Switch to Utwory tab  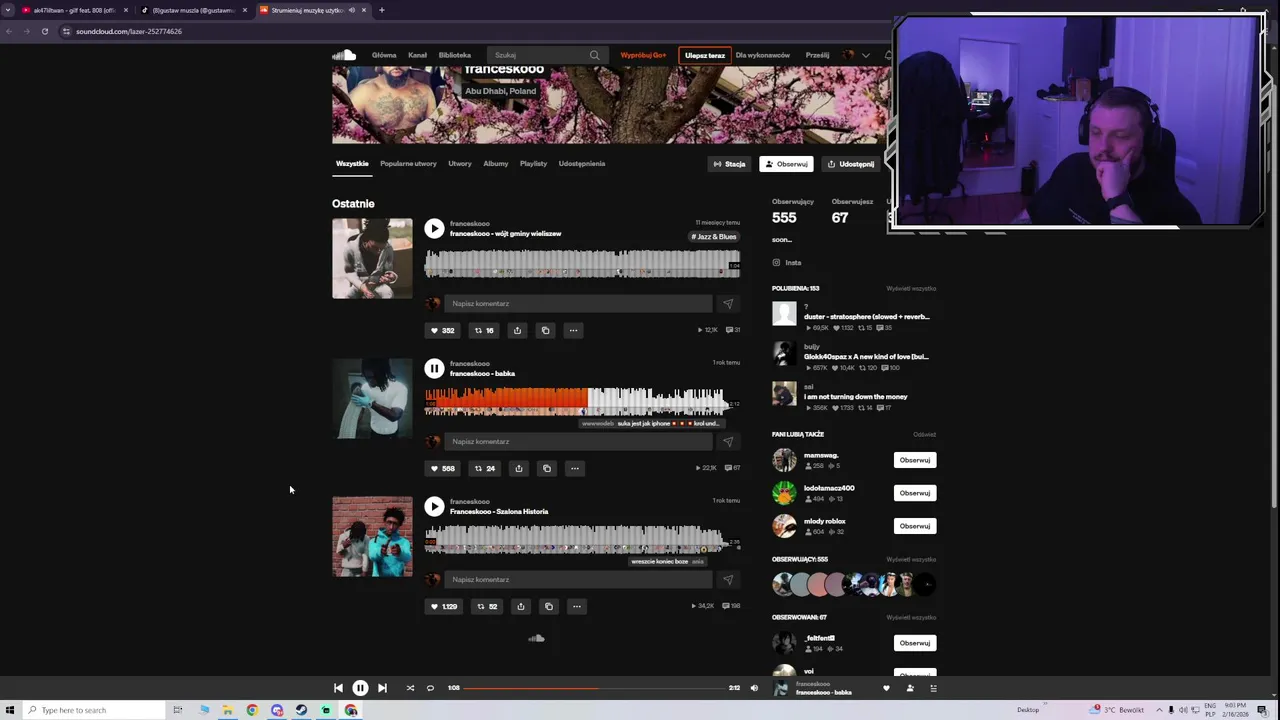[460, 164]
